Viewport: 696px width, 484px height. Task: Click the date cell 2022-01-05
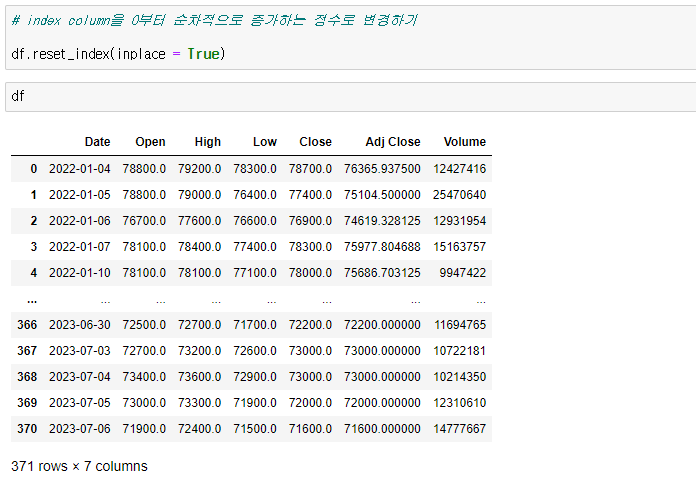[79, 194]
